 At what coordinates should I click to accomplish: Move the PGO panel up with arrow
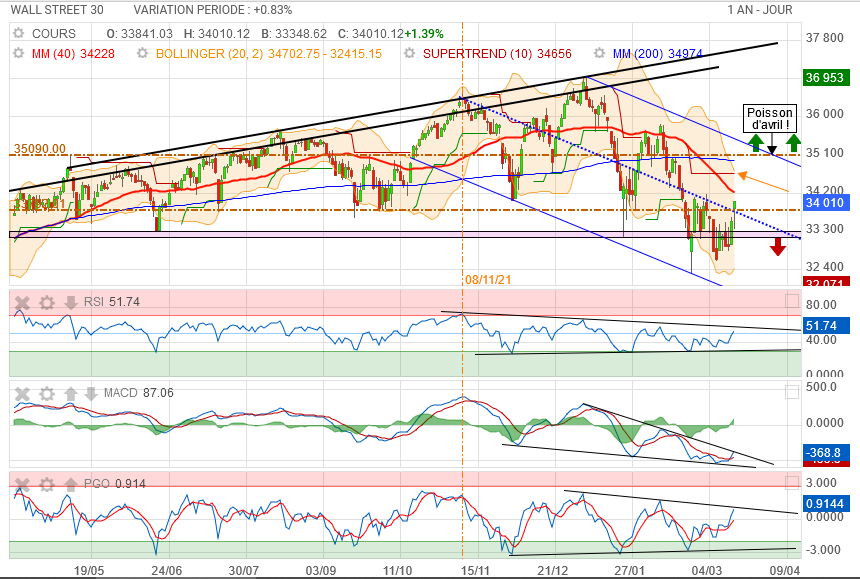coord(71,484)
